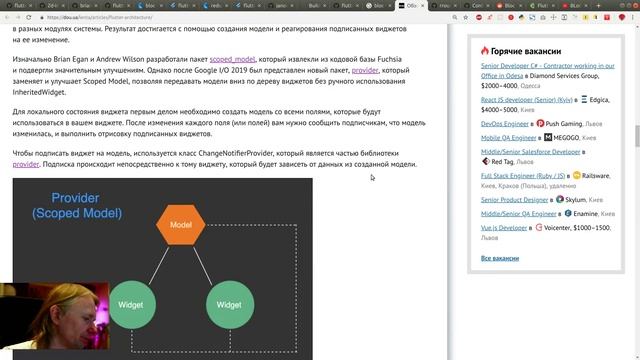640x360 pixels.
Task: Open the Chrome three-dot menu
Action: click(x=634, y=18)
